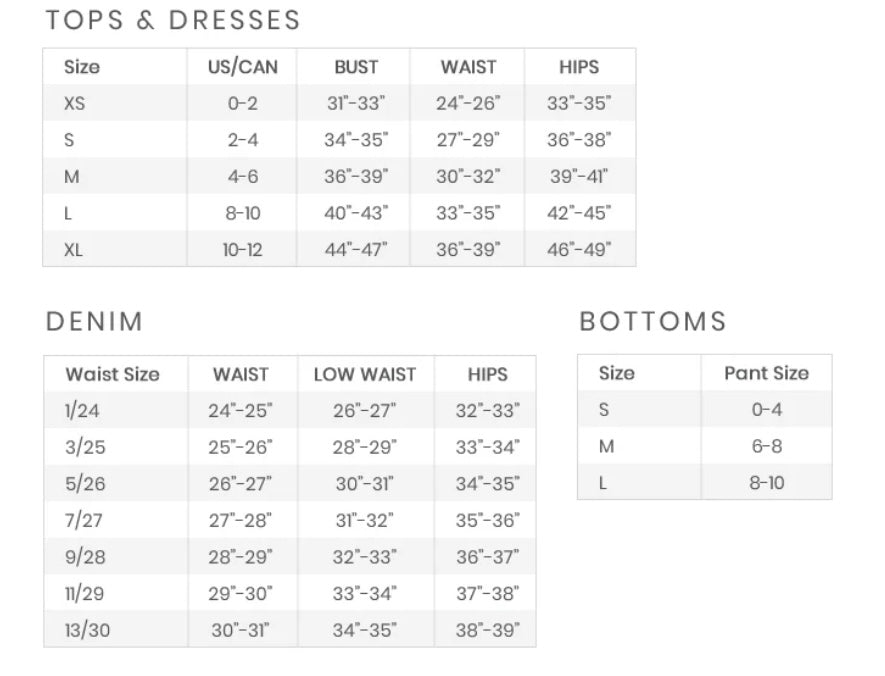Click the 6-8 pant size in Bottoms
This screenshot has width=885, height=676.
767,446
